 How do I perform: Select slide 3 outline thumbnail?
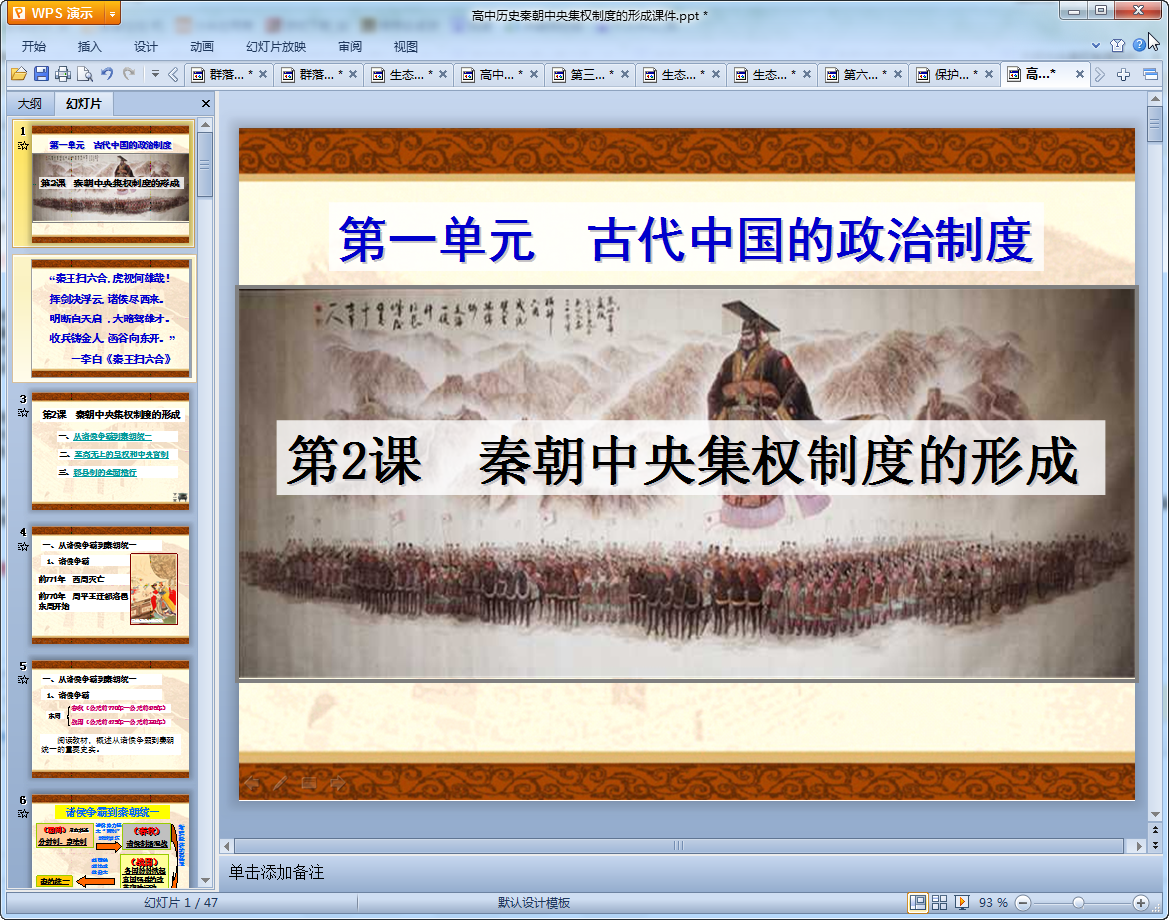tap(110, 452)
